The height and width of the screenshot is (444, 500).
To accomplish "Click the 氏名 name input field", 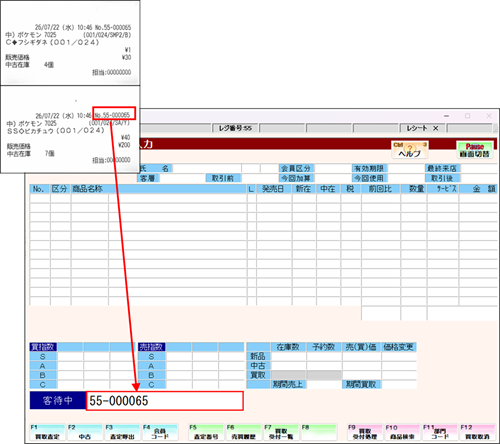I will tap(207, 168).
